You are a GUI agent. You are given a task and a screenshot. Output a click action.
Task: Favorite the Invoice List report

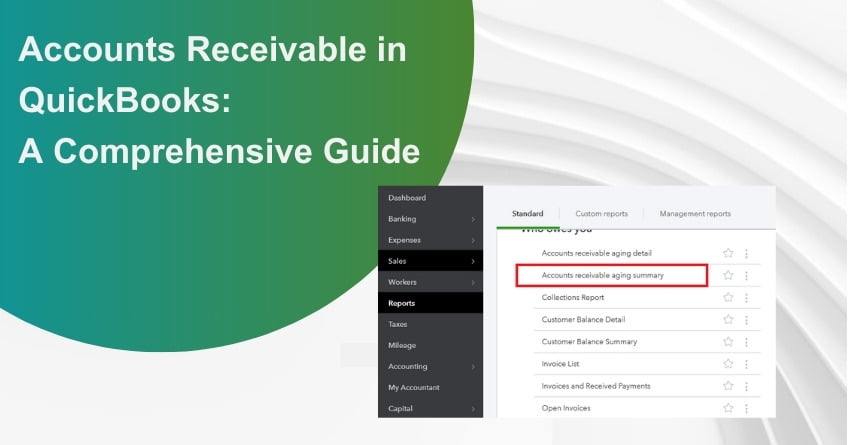[728, 364]
